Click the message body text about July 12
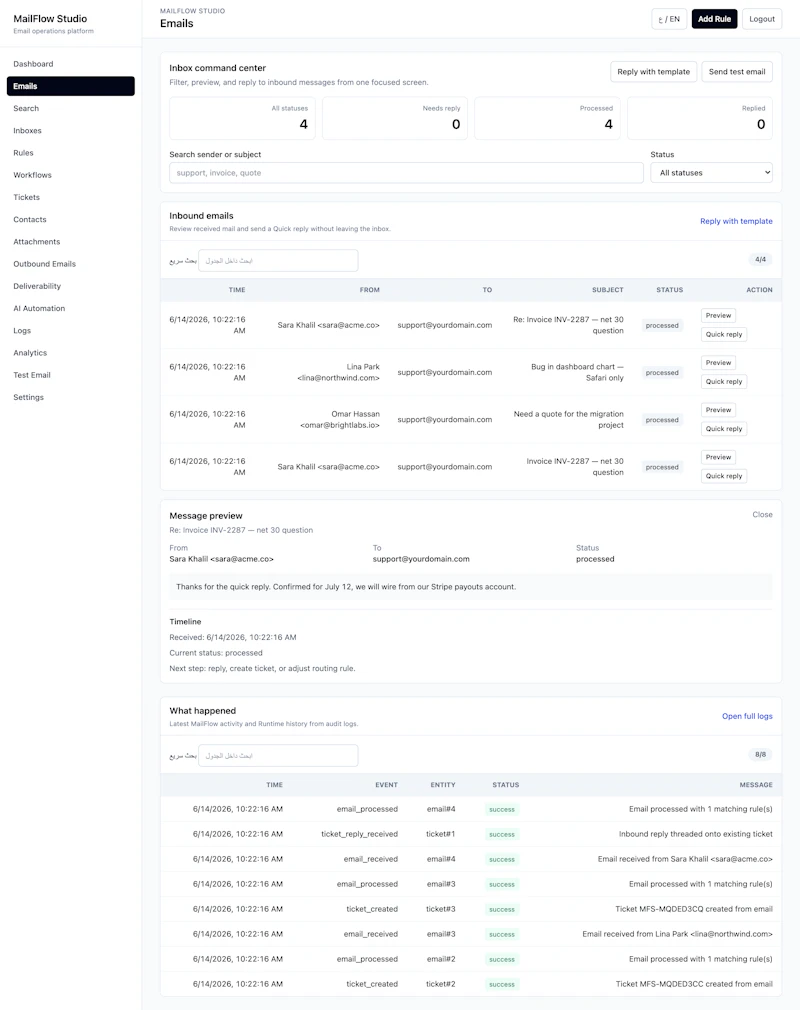Viewport: 800px width, 1010px height. point(346,587)
